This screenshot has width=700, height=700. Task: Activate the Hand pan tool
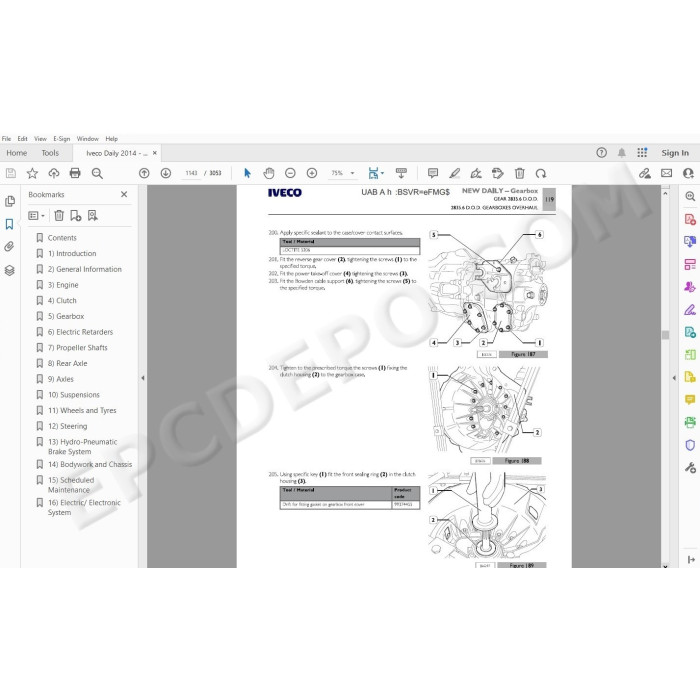tap(269, 173)
